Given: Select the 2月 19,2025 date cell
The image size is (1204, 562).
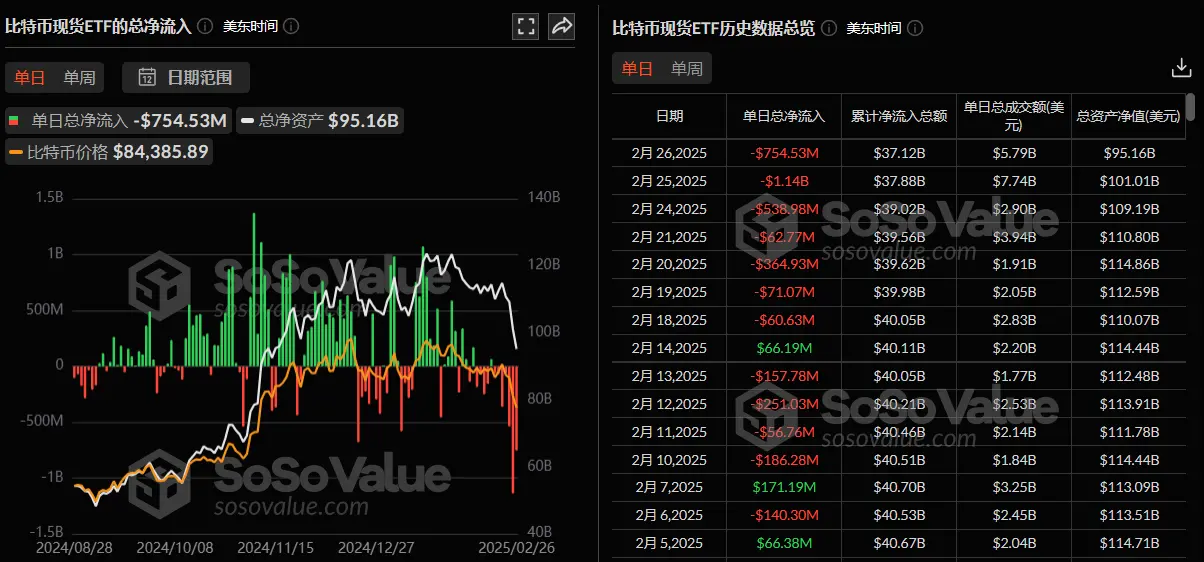Looking at the screenshot, I should [x=669, y=293].
